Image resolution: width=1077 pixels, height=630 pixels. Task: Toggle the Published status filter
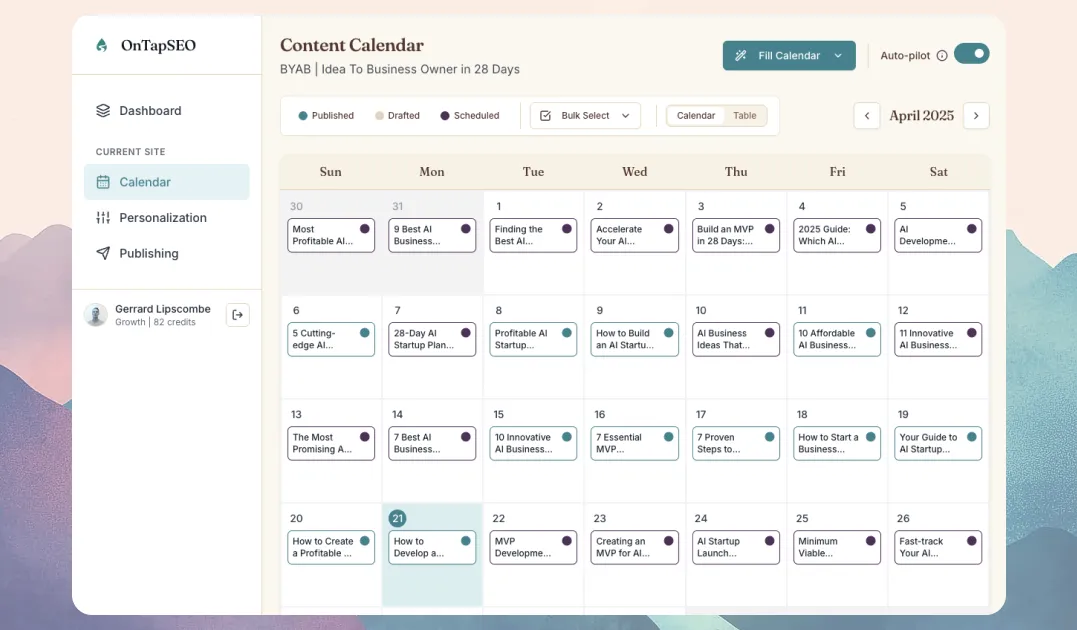click(326, 116)
